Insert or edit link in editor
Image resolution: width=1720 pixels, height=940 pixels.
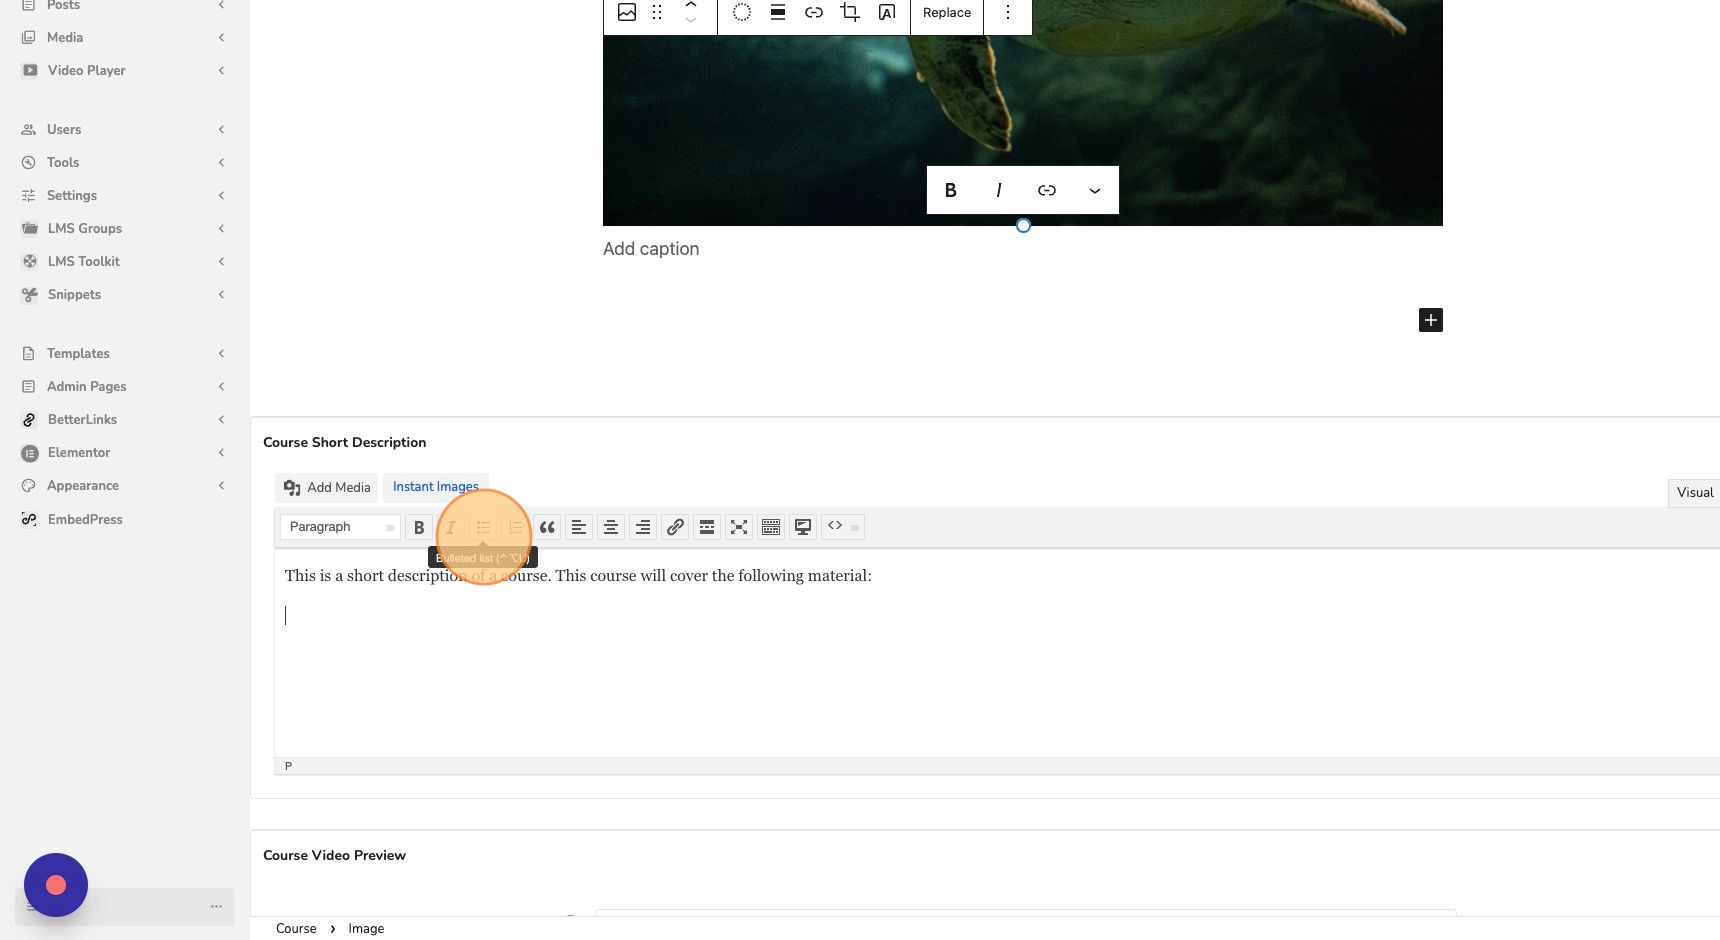tap(675, 527)
